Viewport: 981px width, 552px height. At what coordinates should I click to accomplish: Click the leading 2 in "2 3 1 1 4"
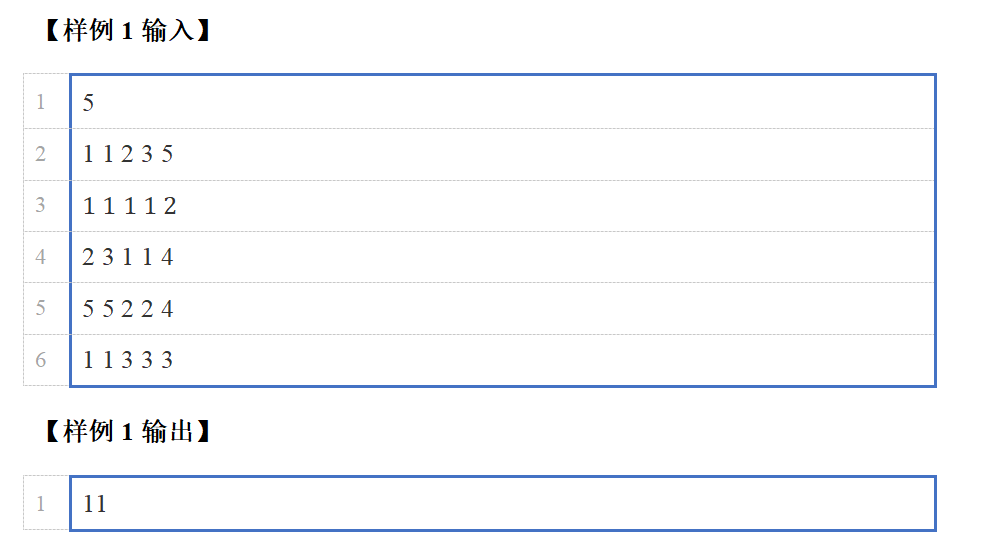point(88,257)
